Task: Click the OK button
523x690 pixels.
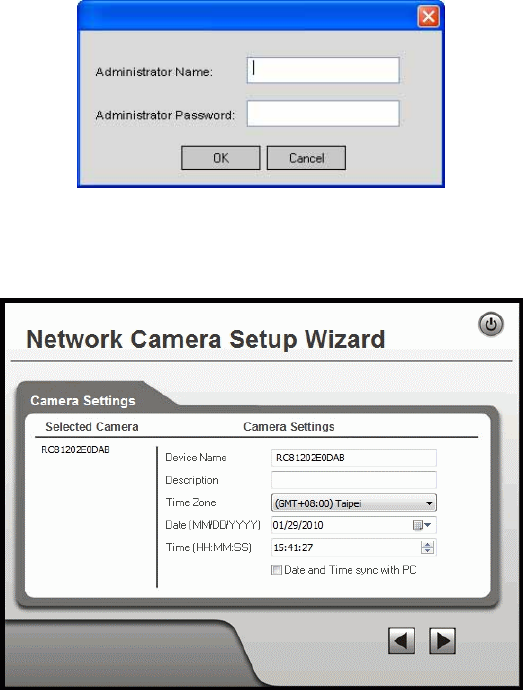Action: point(221,158)
